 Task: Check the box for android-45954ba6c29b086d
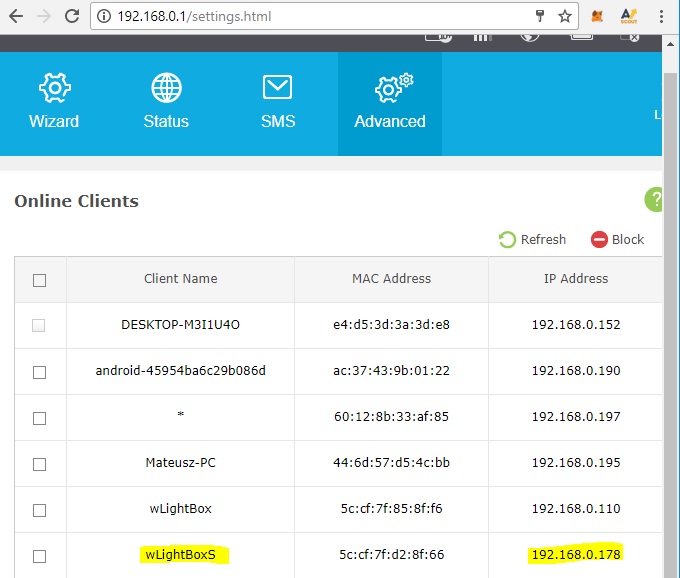(40, 372)
